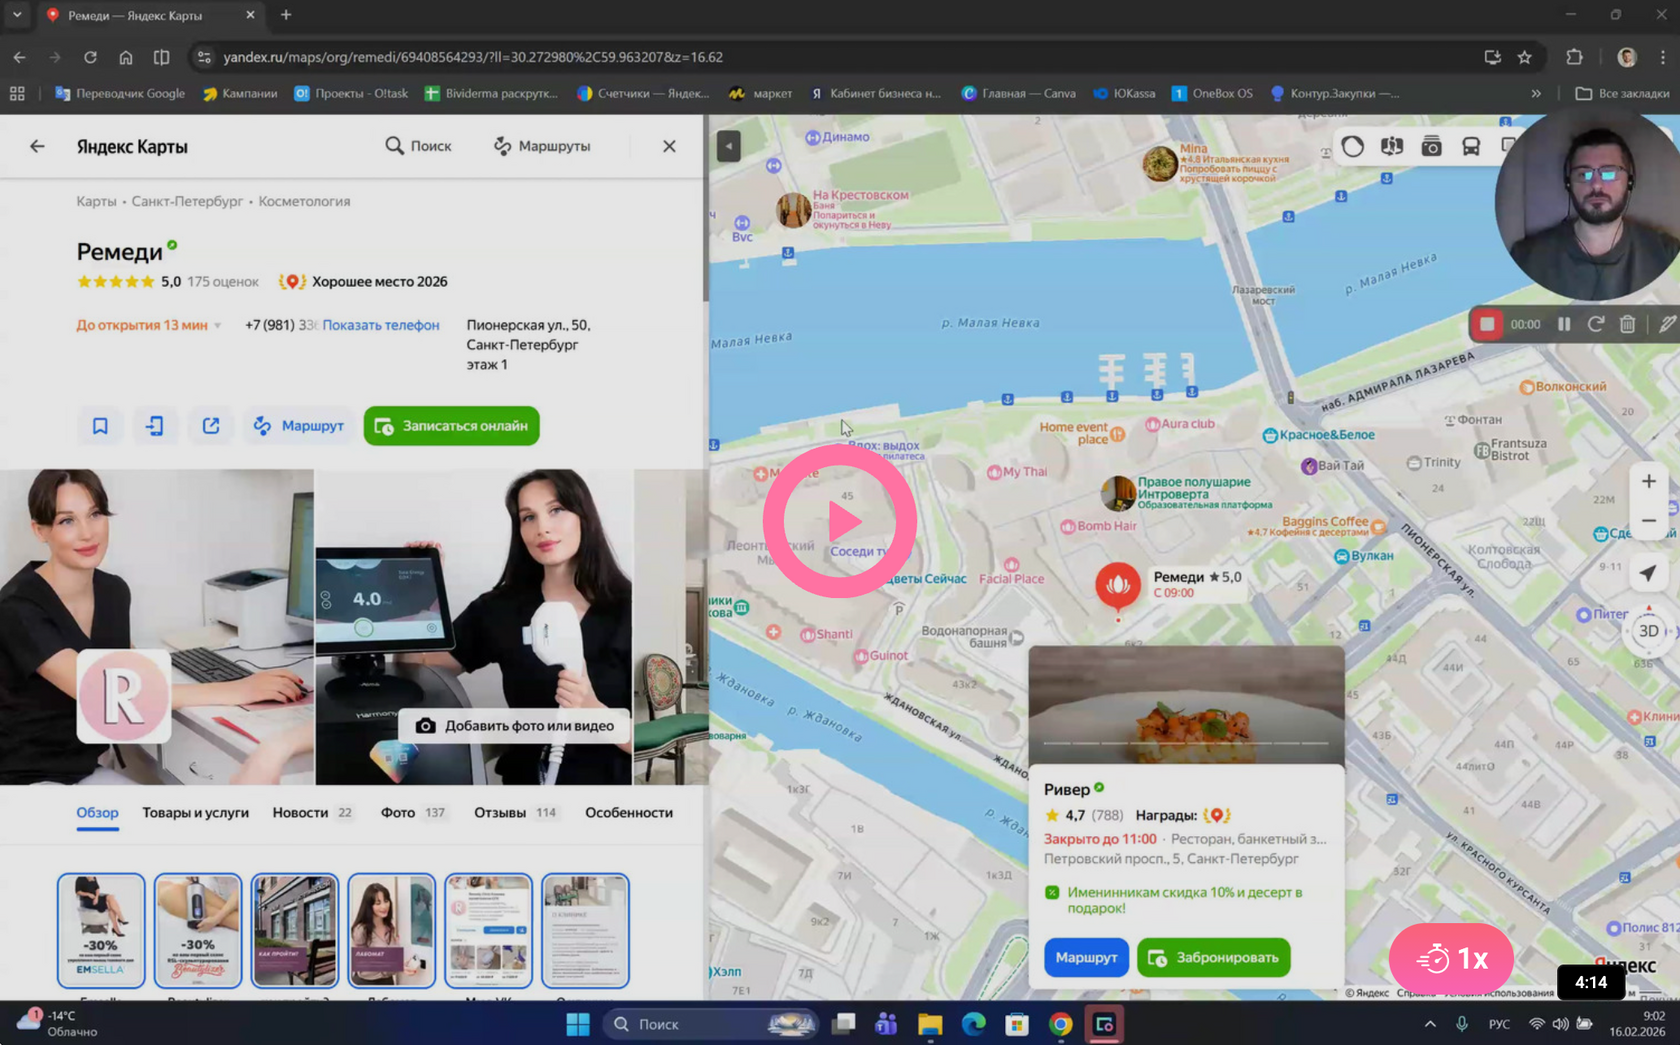Delete the current recording
1680x1045 pixels.
click(x=1628, y=324)
